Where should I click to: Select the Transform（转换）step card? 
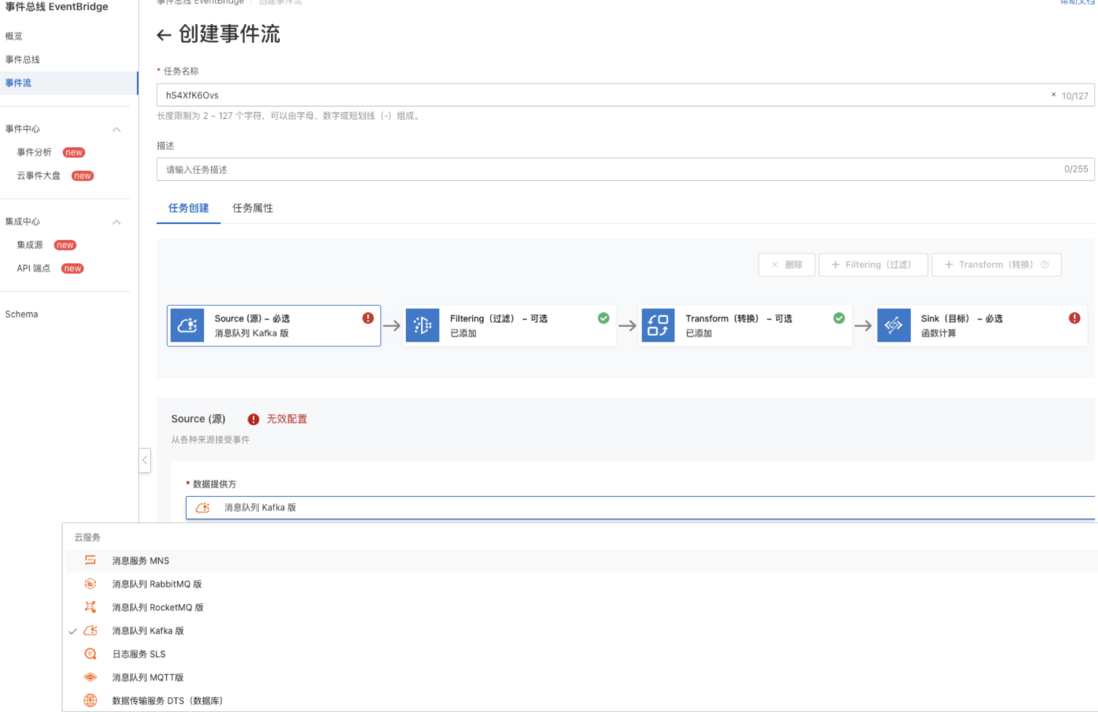click(x=745, y=326)
